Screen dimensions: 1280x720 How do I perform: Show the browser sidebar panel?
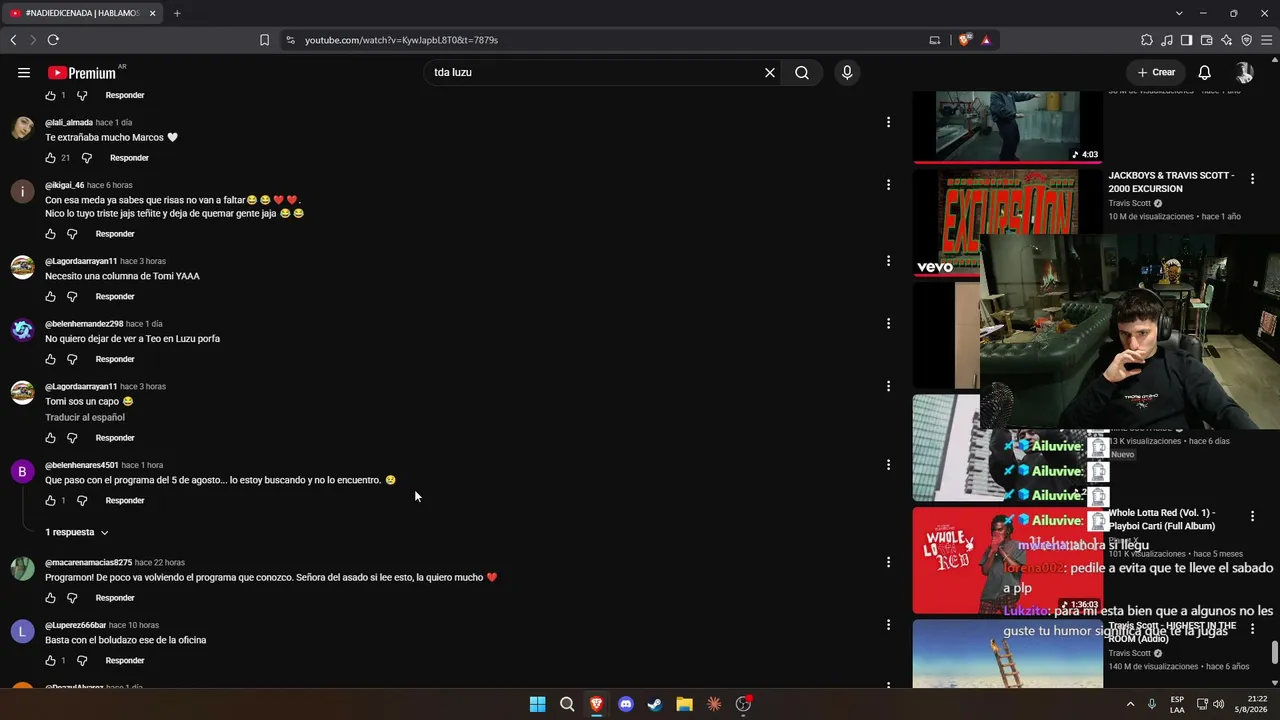1187,40
